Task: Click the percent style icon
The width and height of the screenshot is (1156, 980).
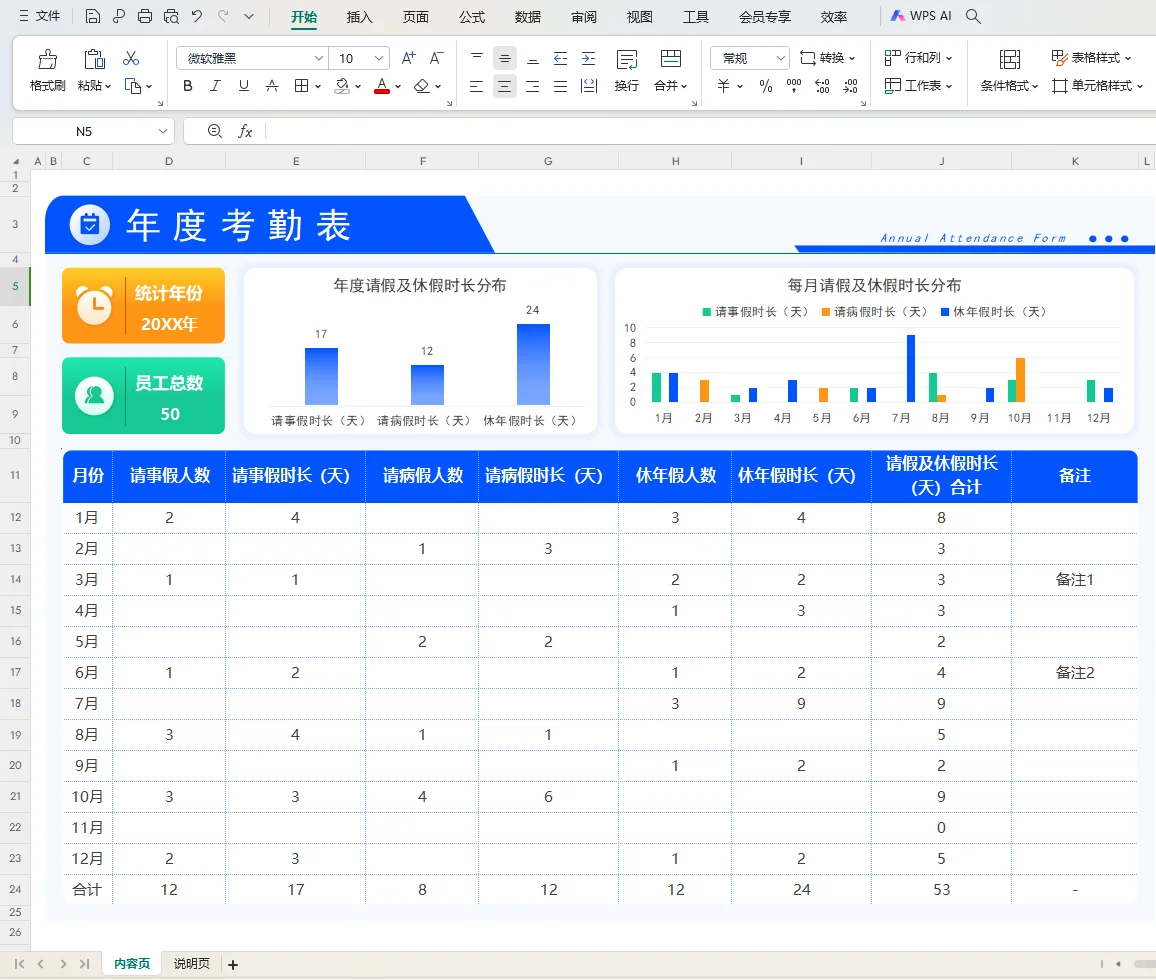Action: coord(766,86)
